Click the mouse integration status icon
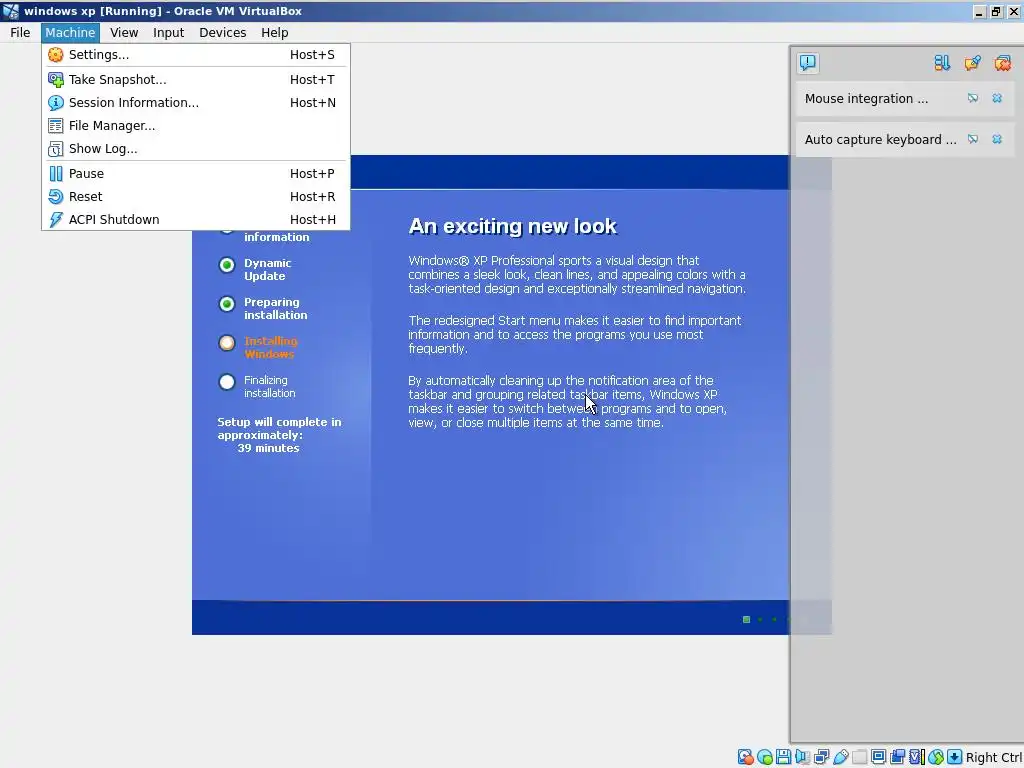This screenshot has width=1024, height=768. pyautogui.click(x=936, y=757)
